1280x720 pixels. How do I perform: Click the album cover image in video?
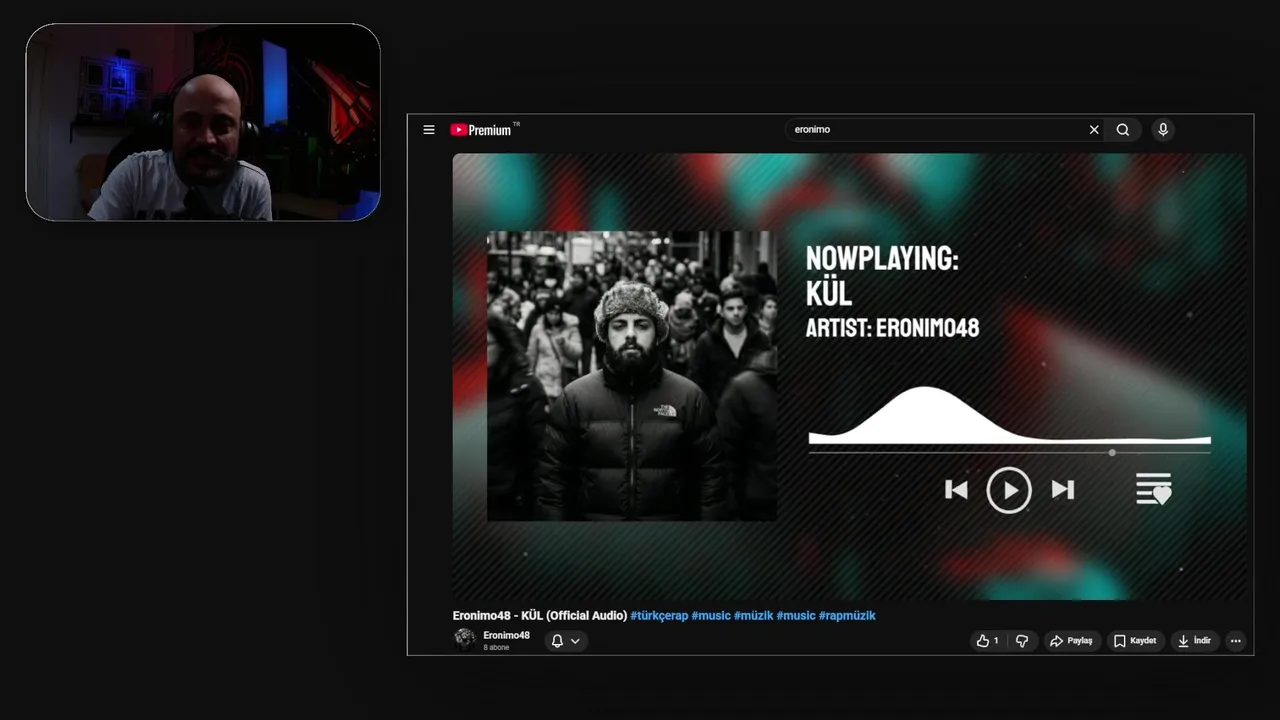632,376
